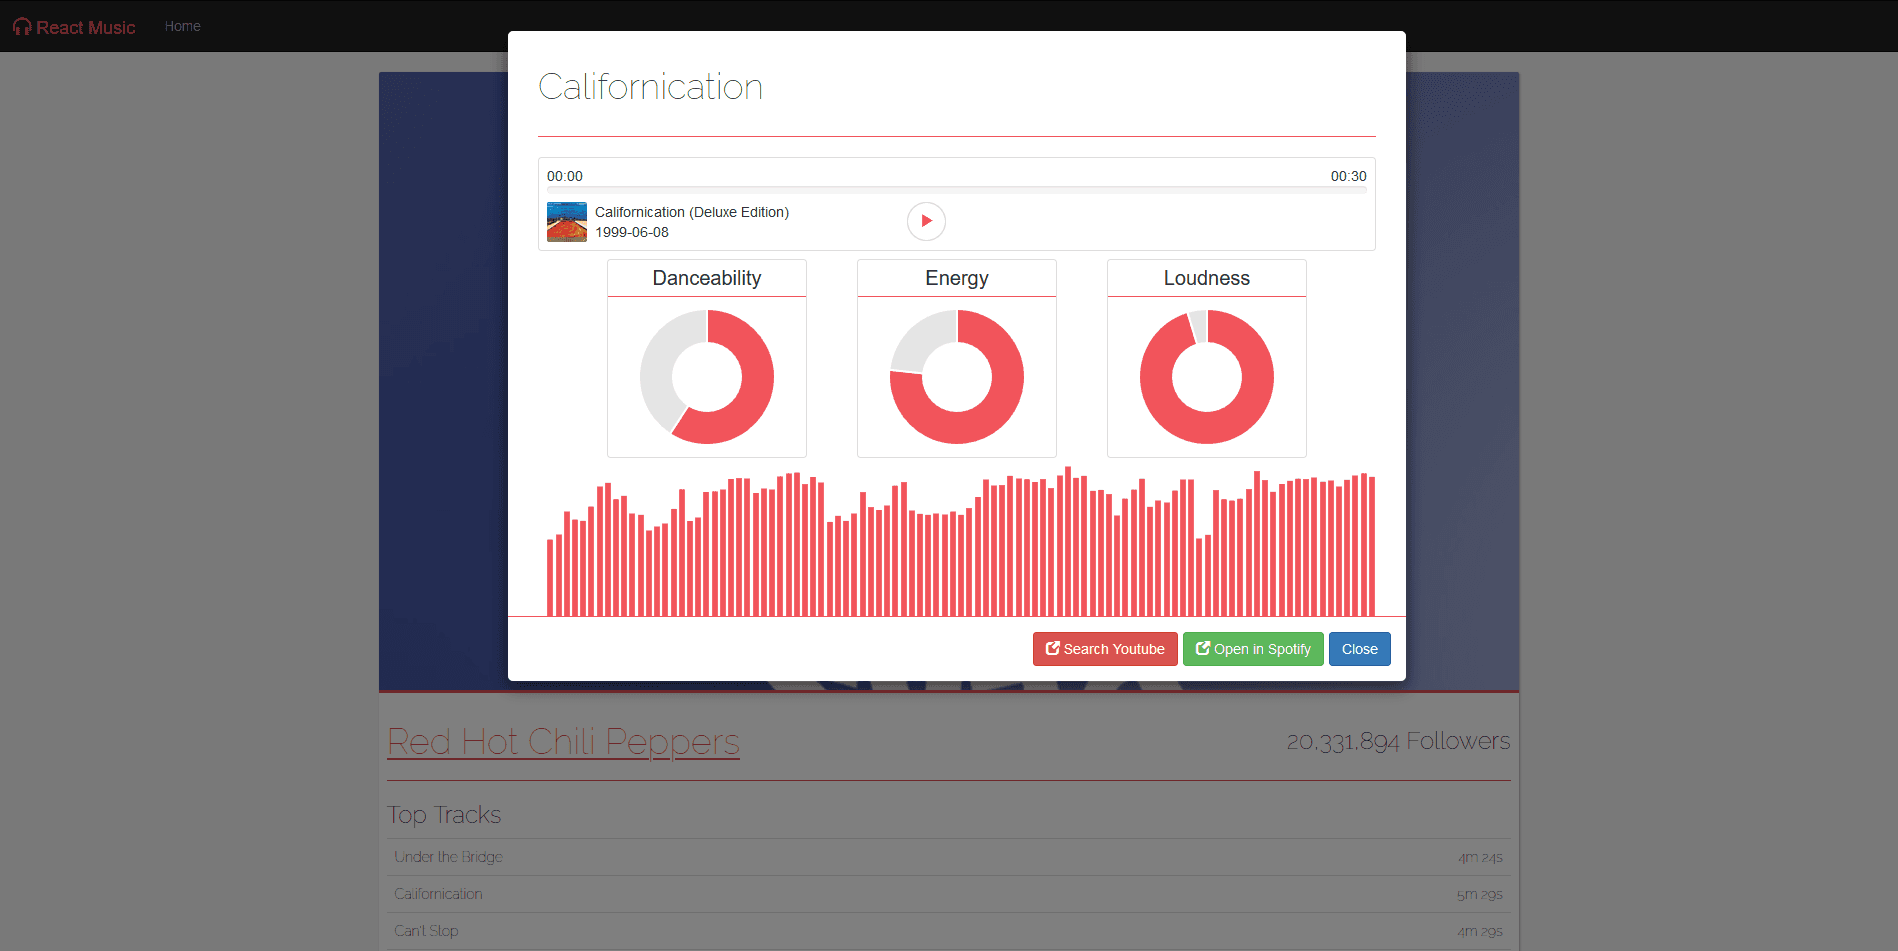Click the React Music brand text
This screenshot has height=951, width=1898.
point(86,27)
